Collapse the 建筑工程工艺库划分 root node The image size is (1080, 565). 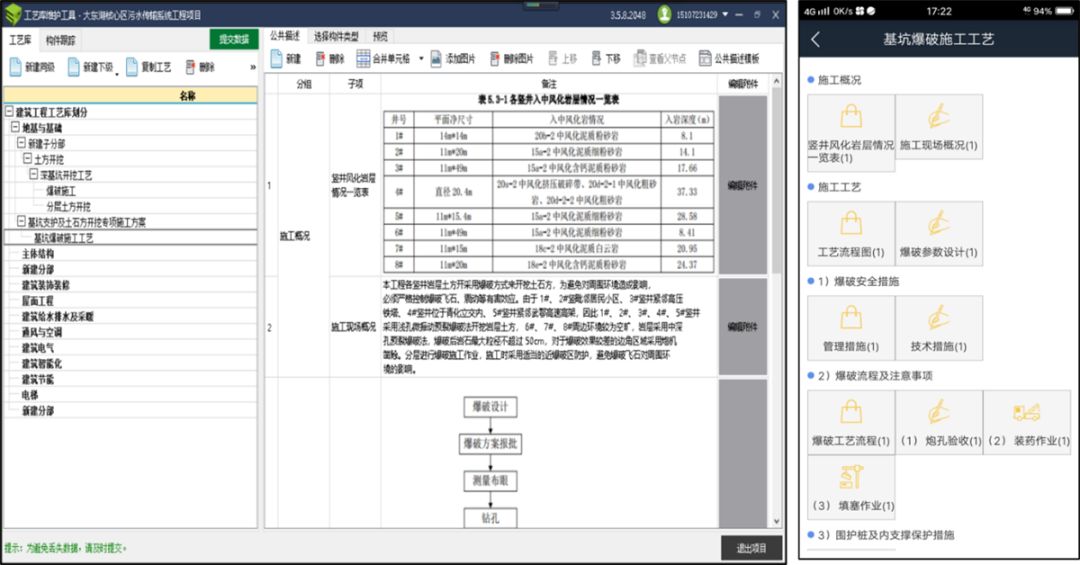9,112
